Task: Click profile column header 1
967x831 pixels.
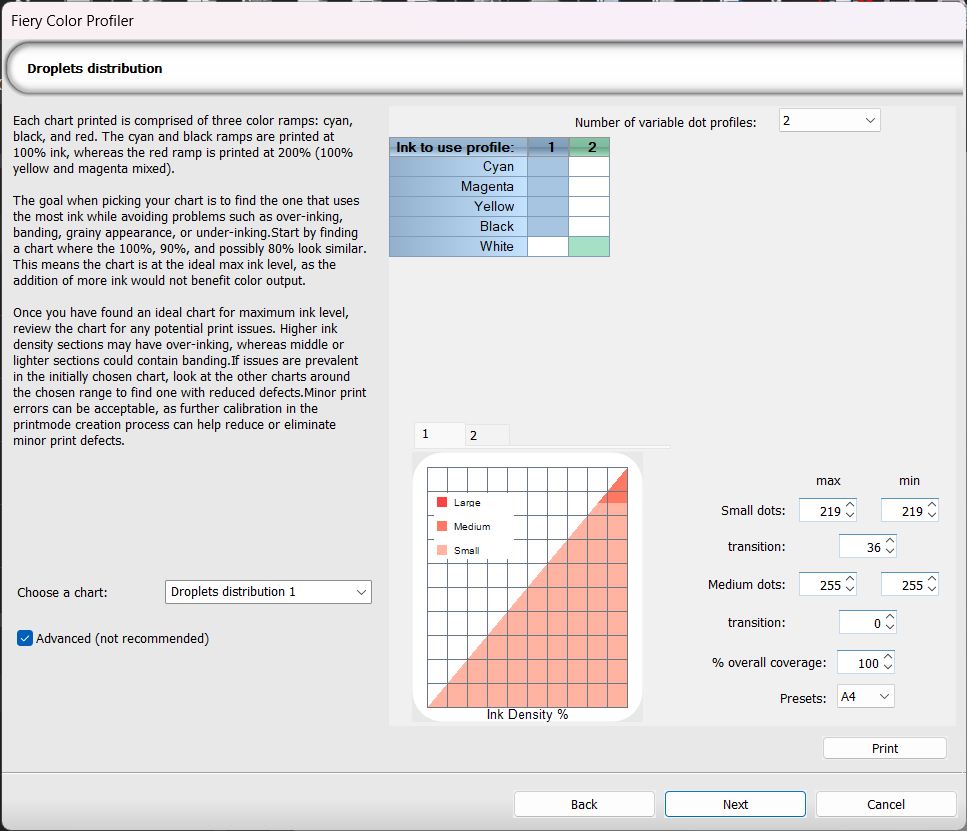Action: pos(548,147)
